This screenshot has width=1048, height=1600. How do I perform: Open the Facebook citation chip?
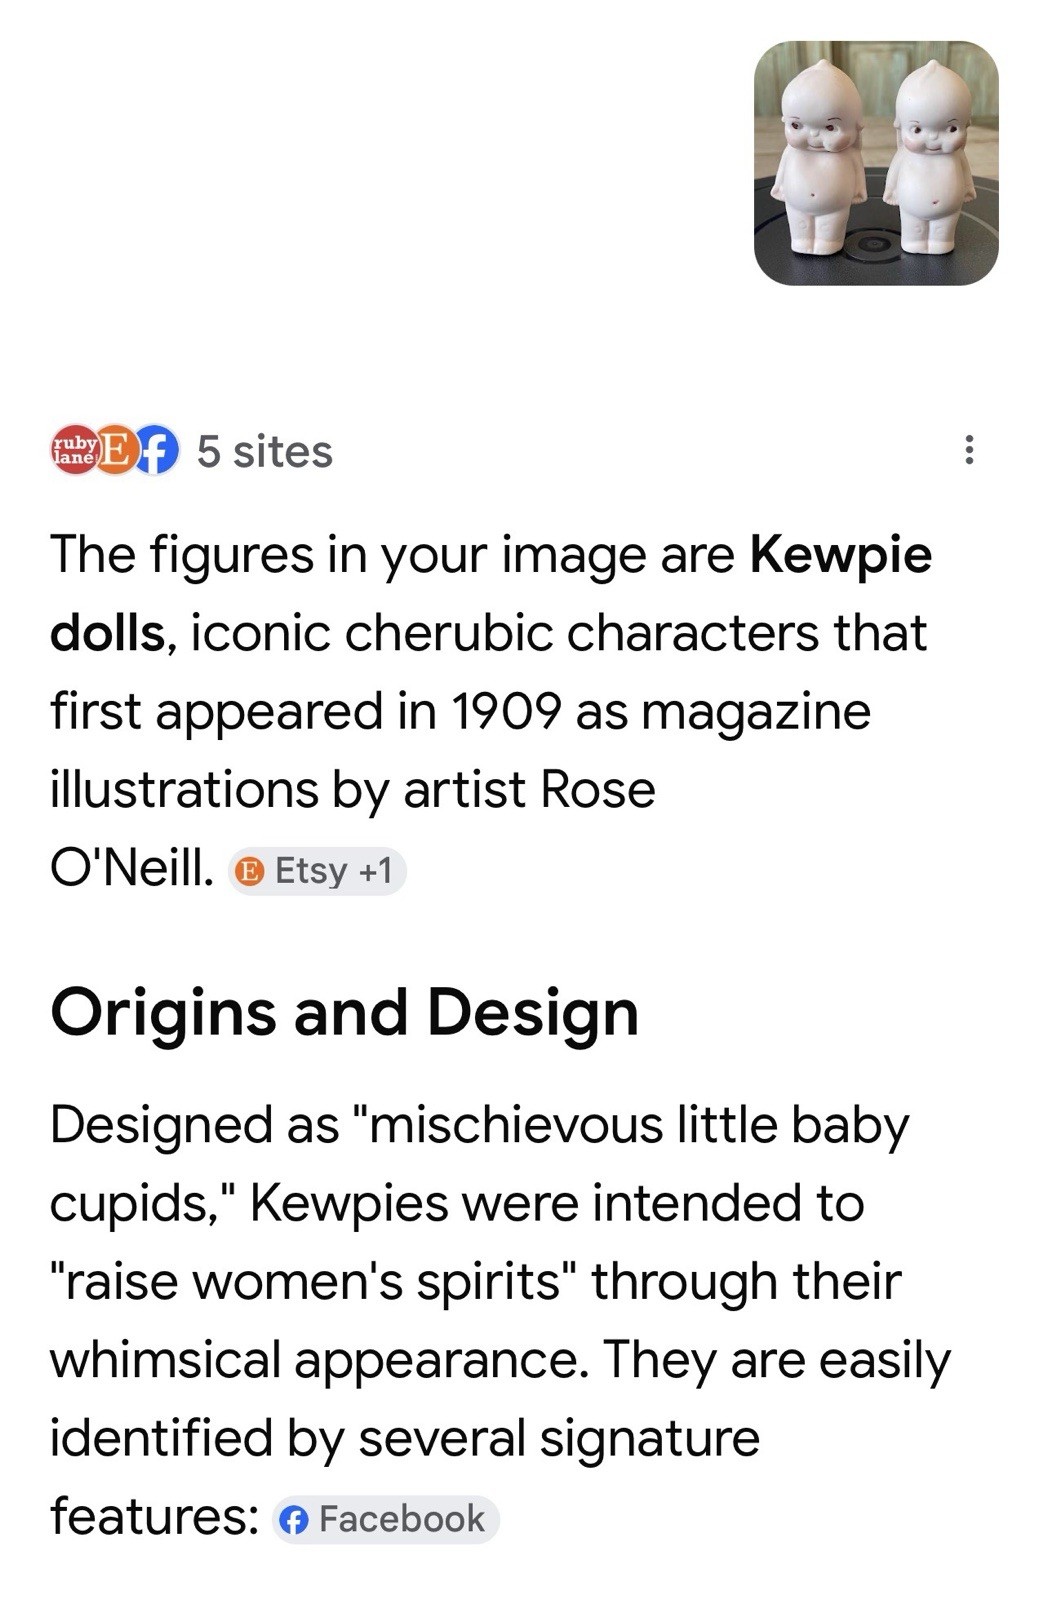click(386, 1520)
